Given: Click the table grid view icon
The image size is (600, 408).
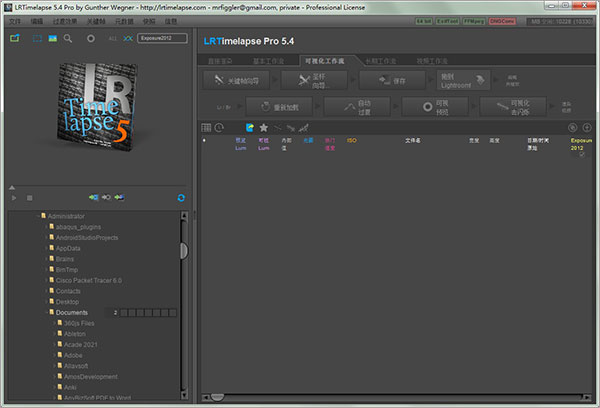Looking at the screenshot, I should pyautogui.click(x=206, y=128).
